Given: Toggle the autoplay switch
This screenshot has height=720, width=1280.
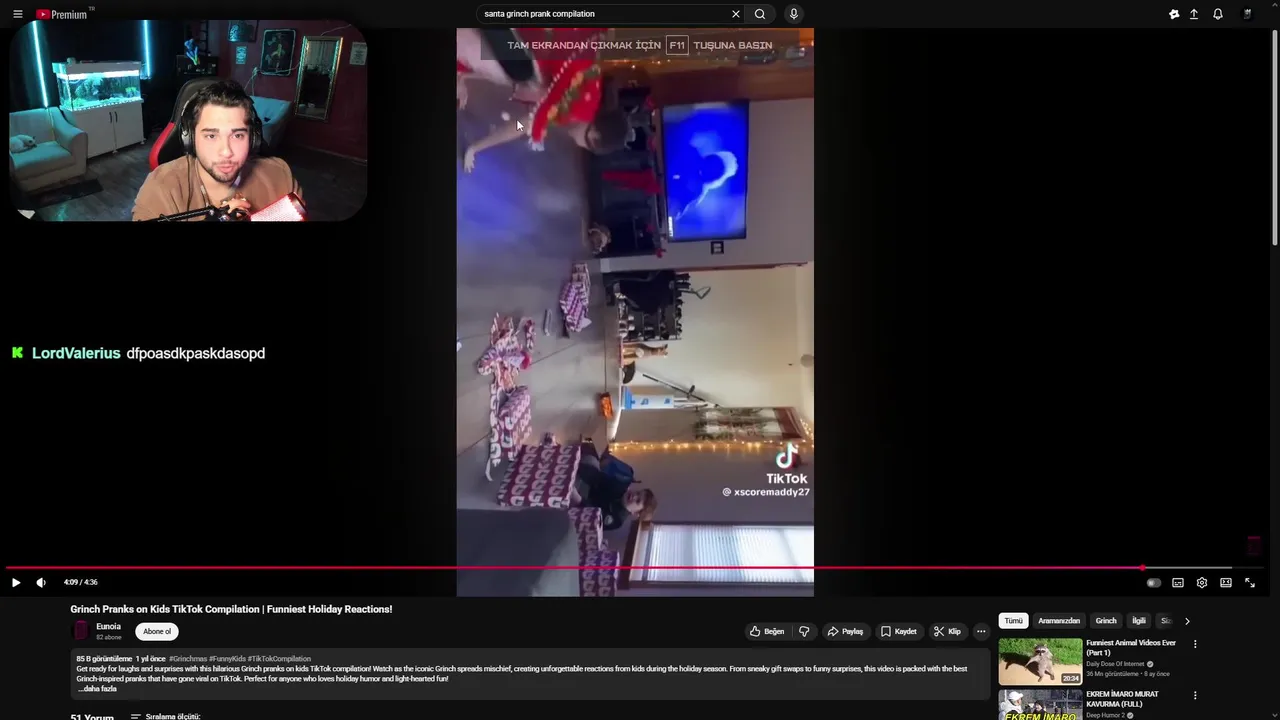Looking at the screenshot, I should pyautogui.click(x=1153, y=582).
